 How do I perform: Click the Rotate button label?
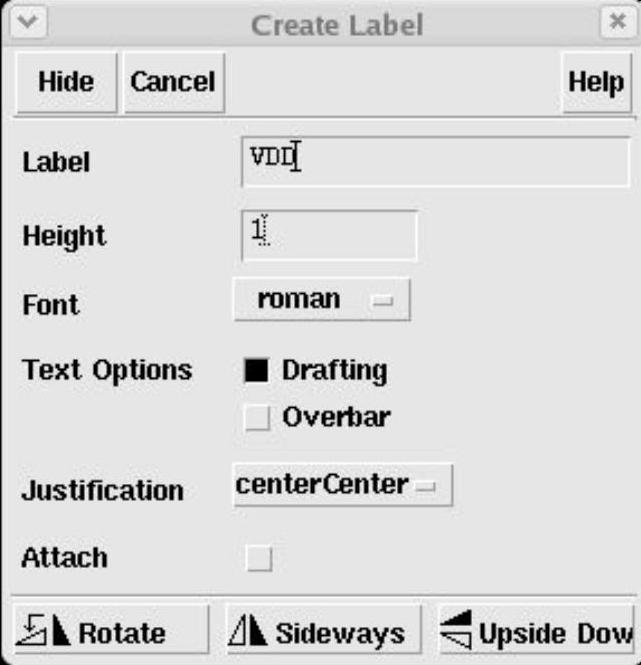click(121, 632)
